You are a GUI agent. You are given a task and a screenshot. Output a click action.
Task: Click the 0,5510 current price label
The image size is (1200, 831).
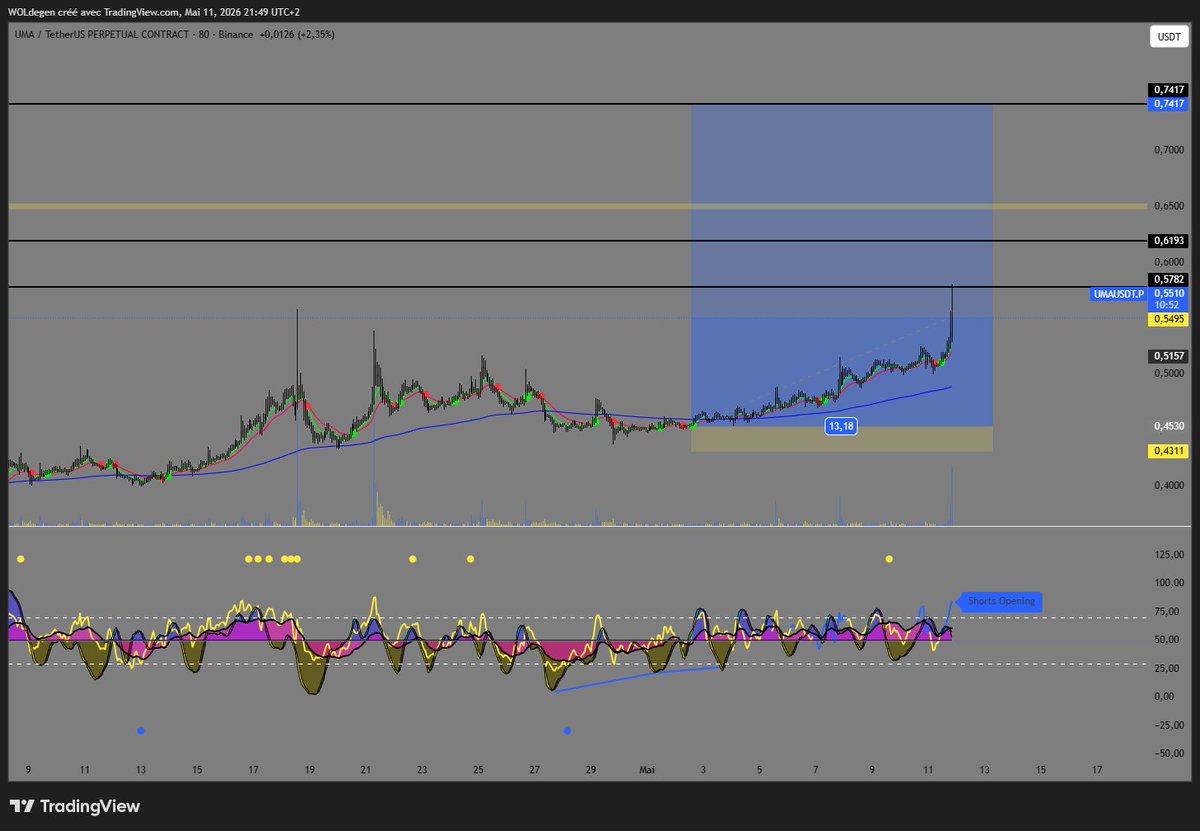(1169, 294)
